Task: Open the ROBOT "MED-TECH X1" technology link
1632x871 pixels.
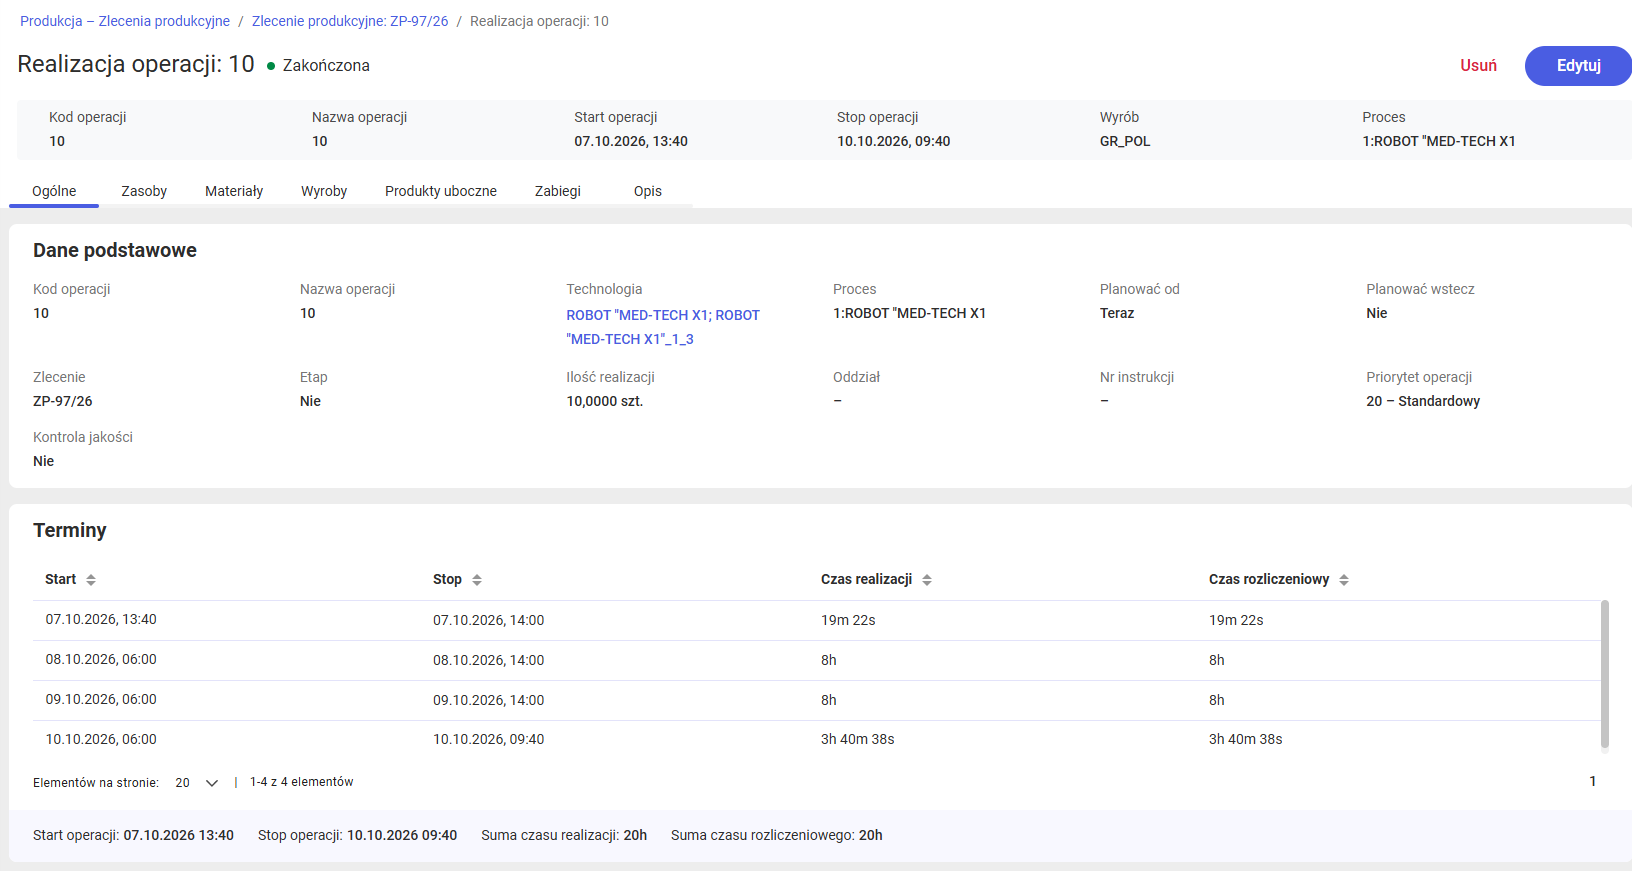Action: tap(663, 327)
